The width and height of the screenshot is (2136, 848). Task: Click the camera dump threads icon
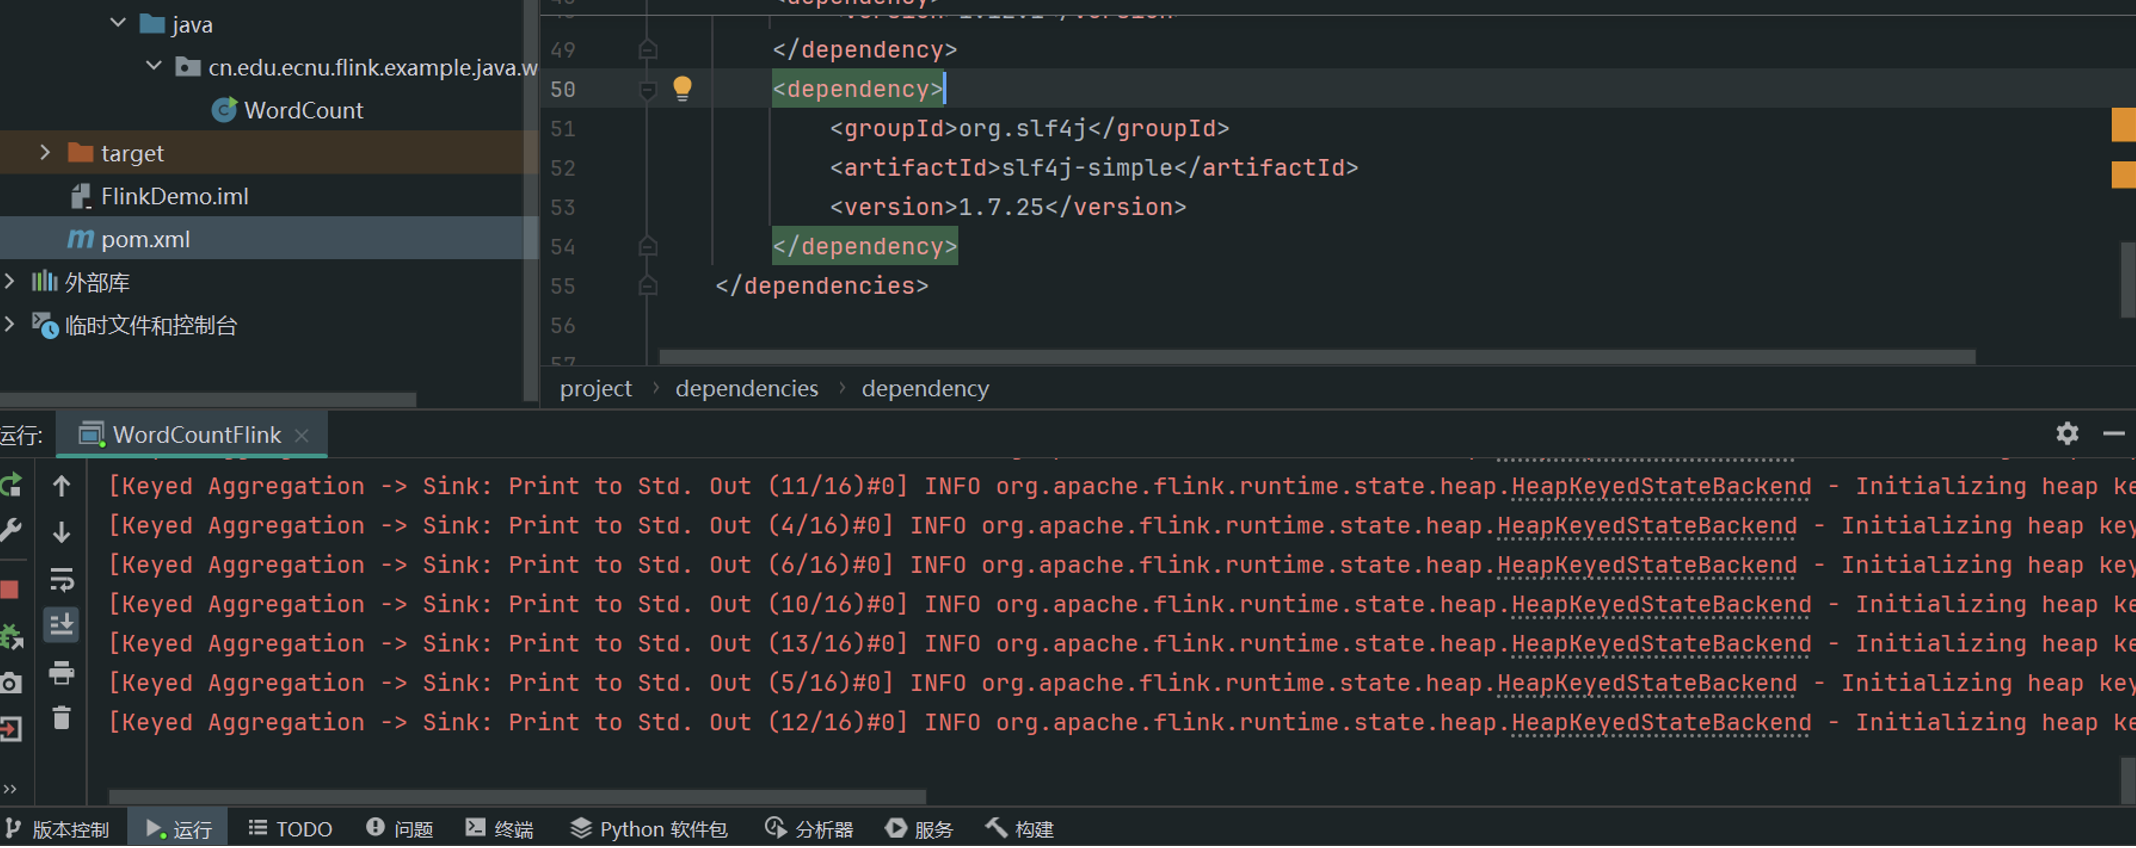tap(11, 684)
